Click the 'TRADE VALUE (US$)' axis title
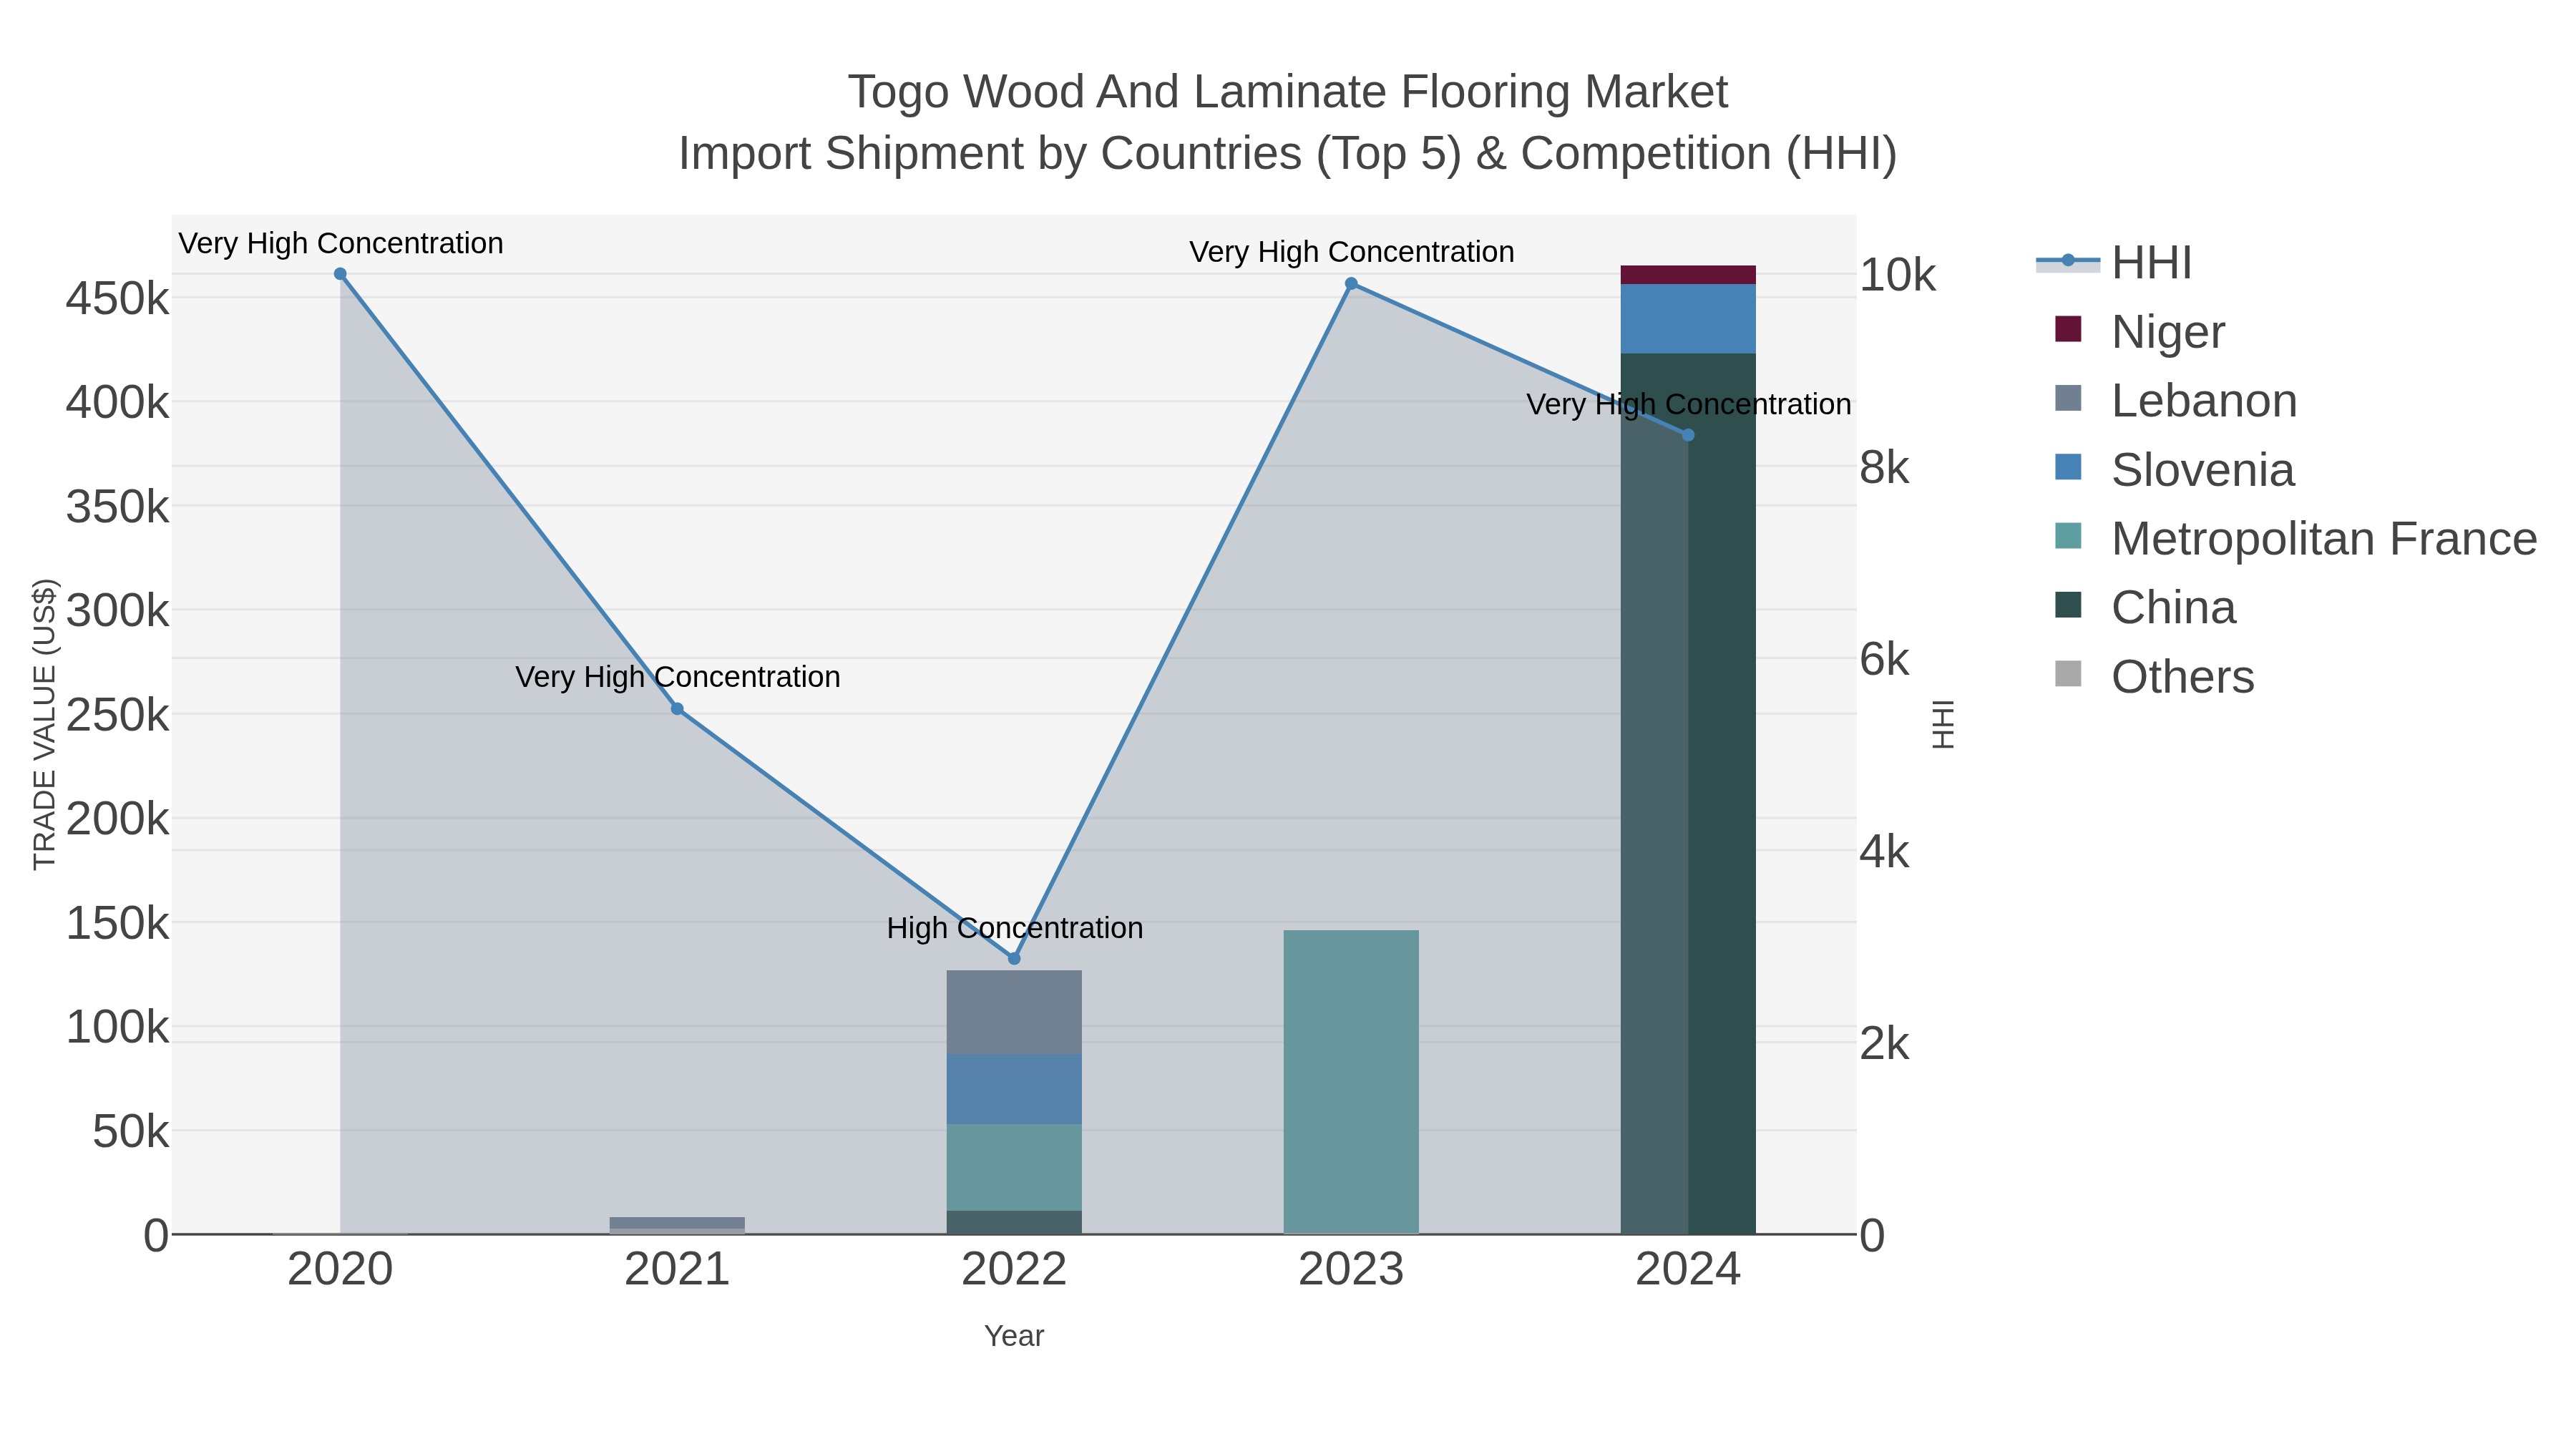 click(45, 724)
